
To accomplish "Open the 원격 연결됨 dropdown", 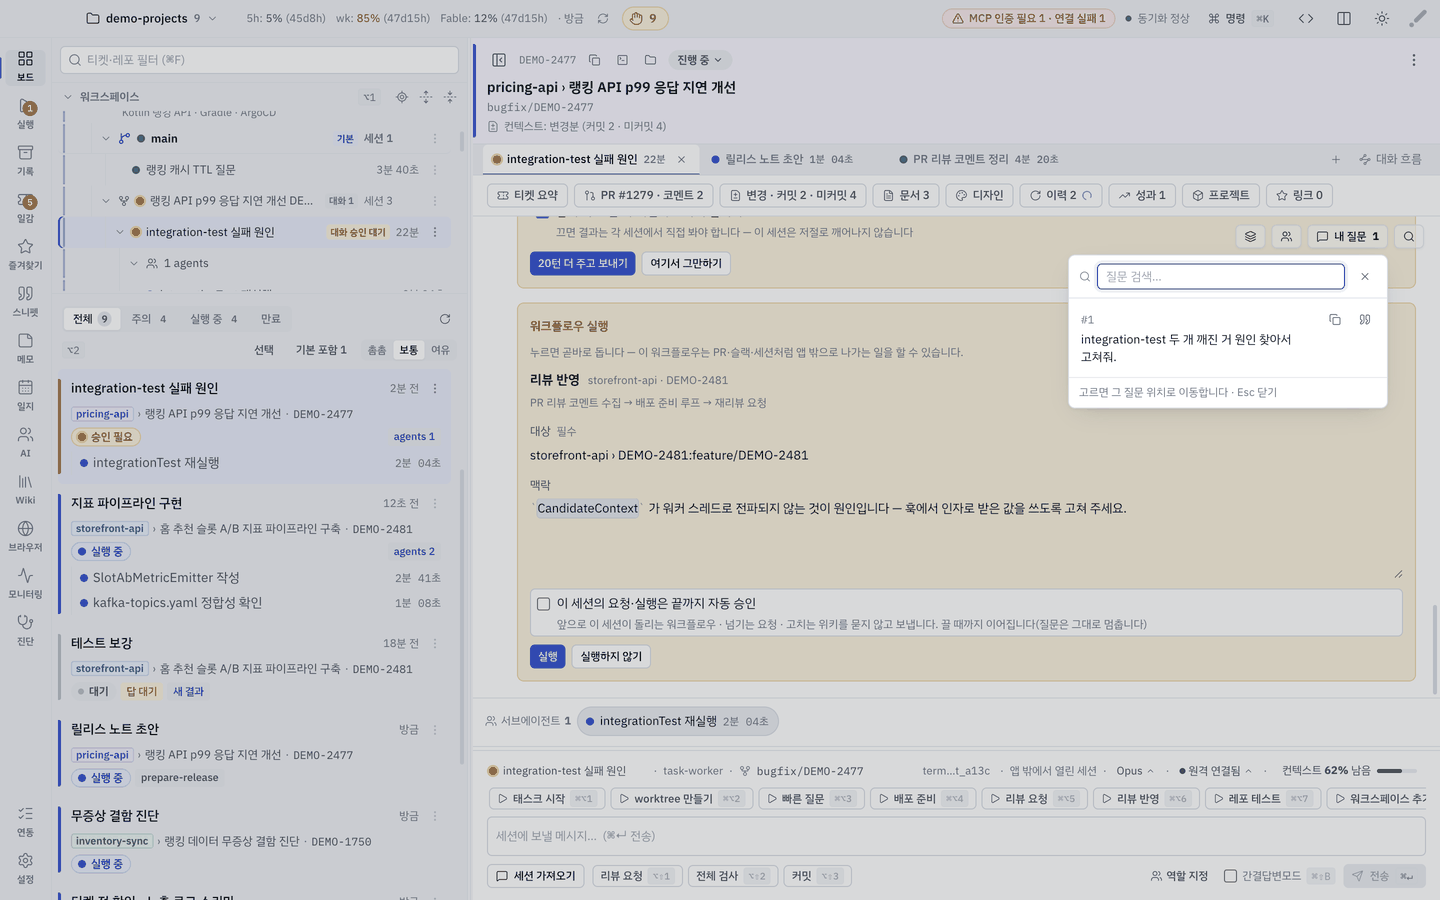I will point(1215,771).
